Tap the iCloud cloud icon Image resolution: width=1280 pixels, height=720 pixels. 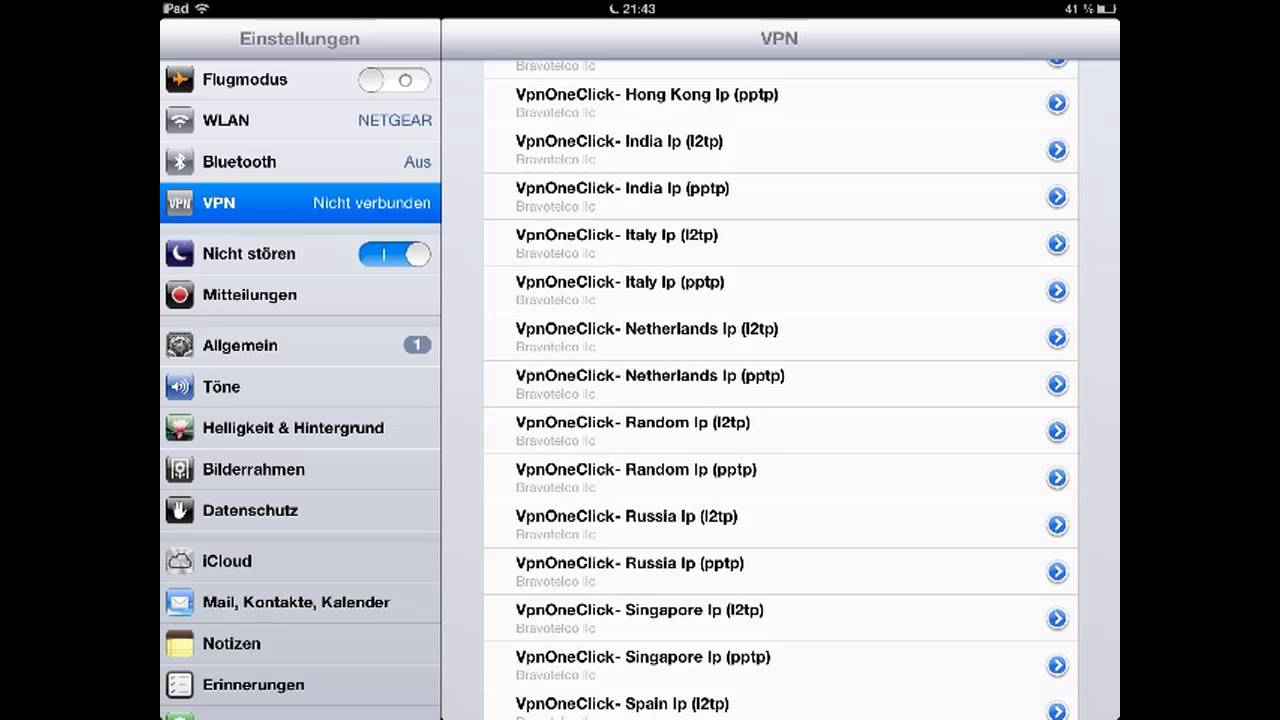pos(180,561)
